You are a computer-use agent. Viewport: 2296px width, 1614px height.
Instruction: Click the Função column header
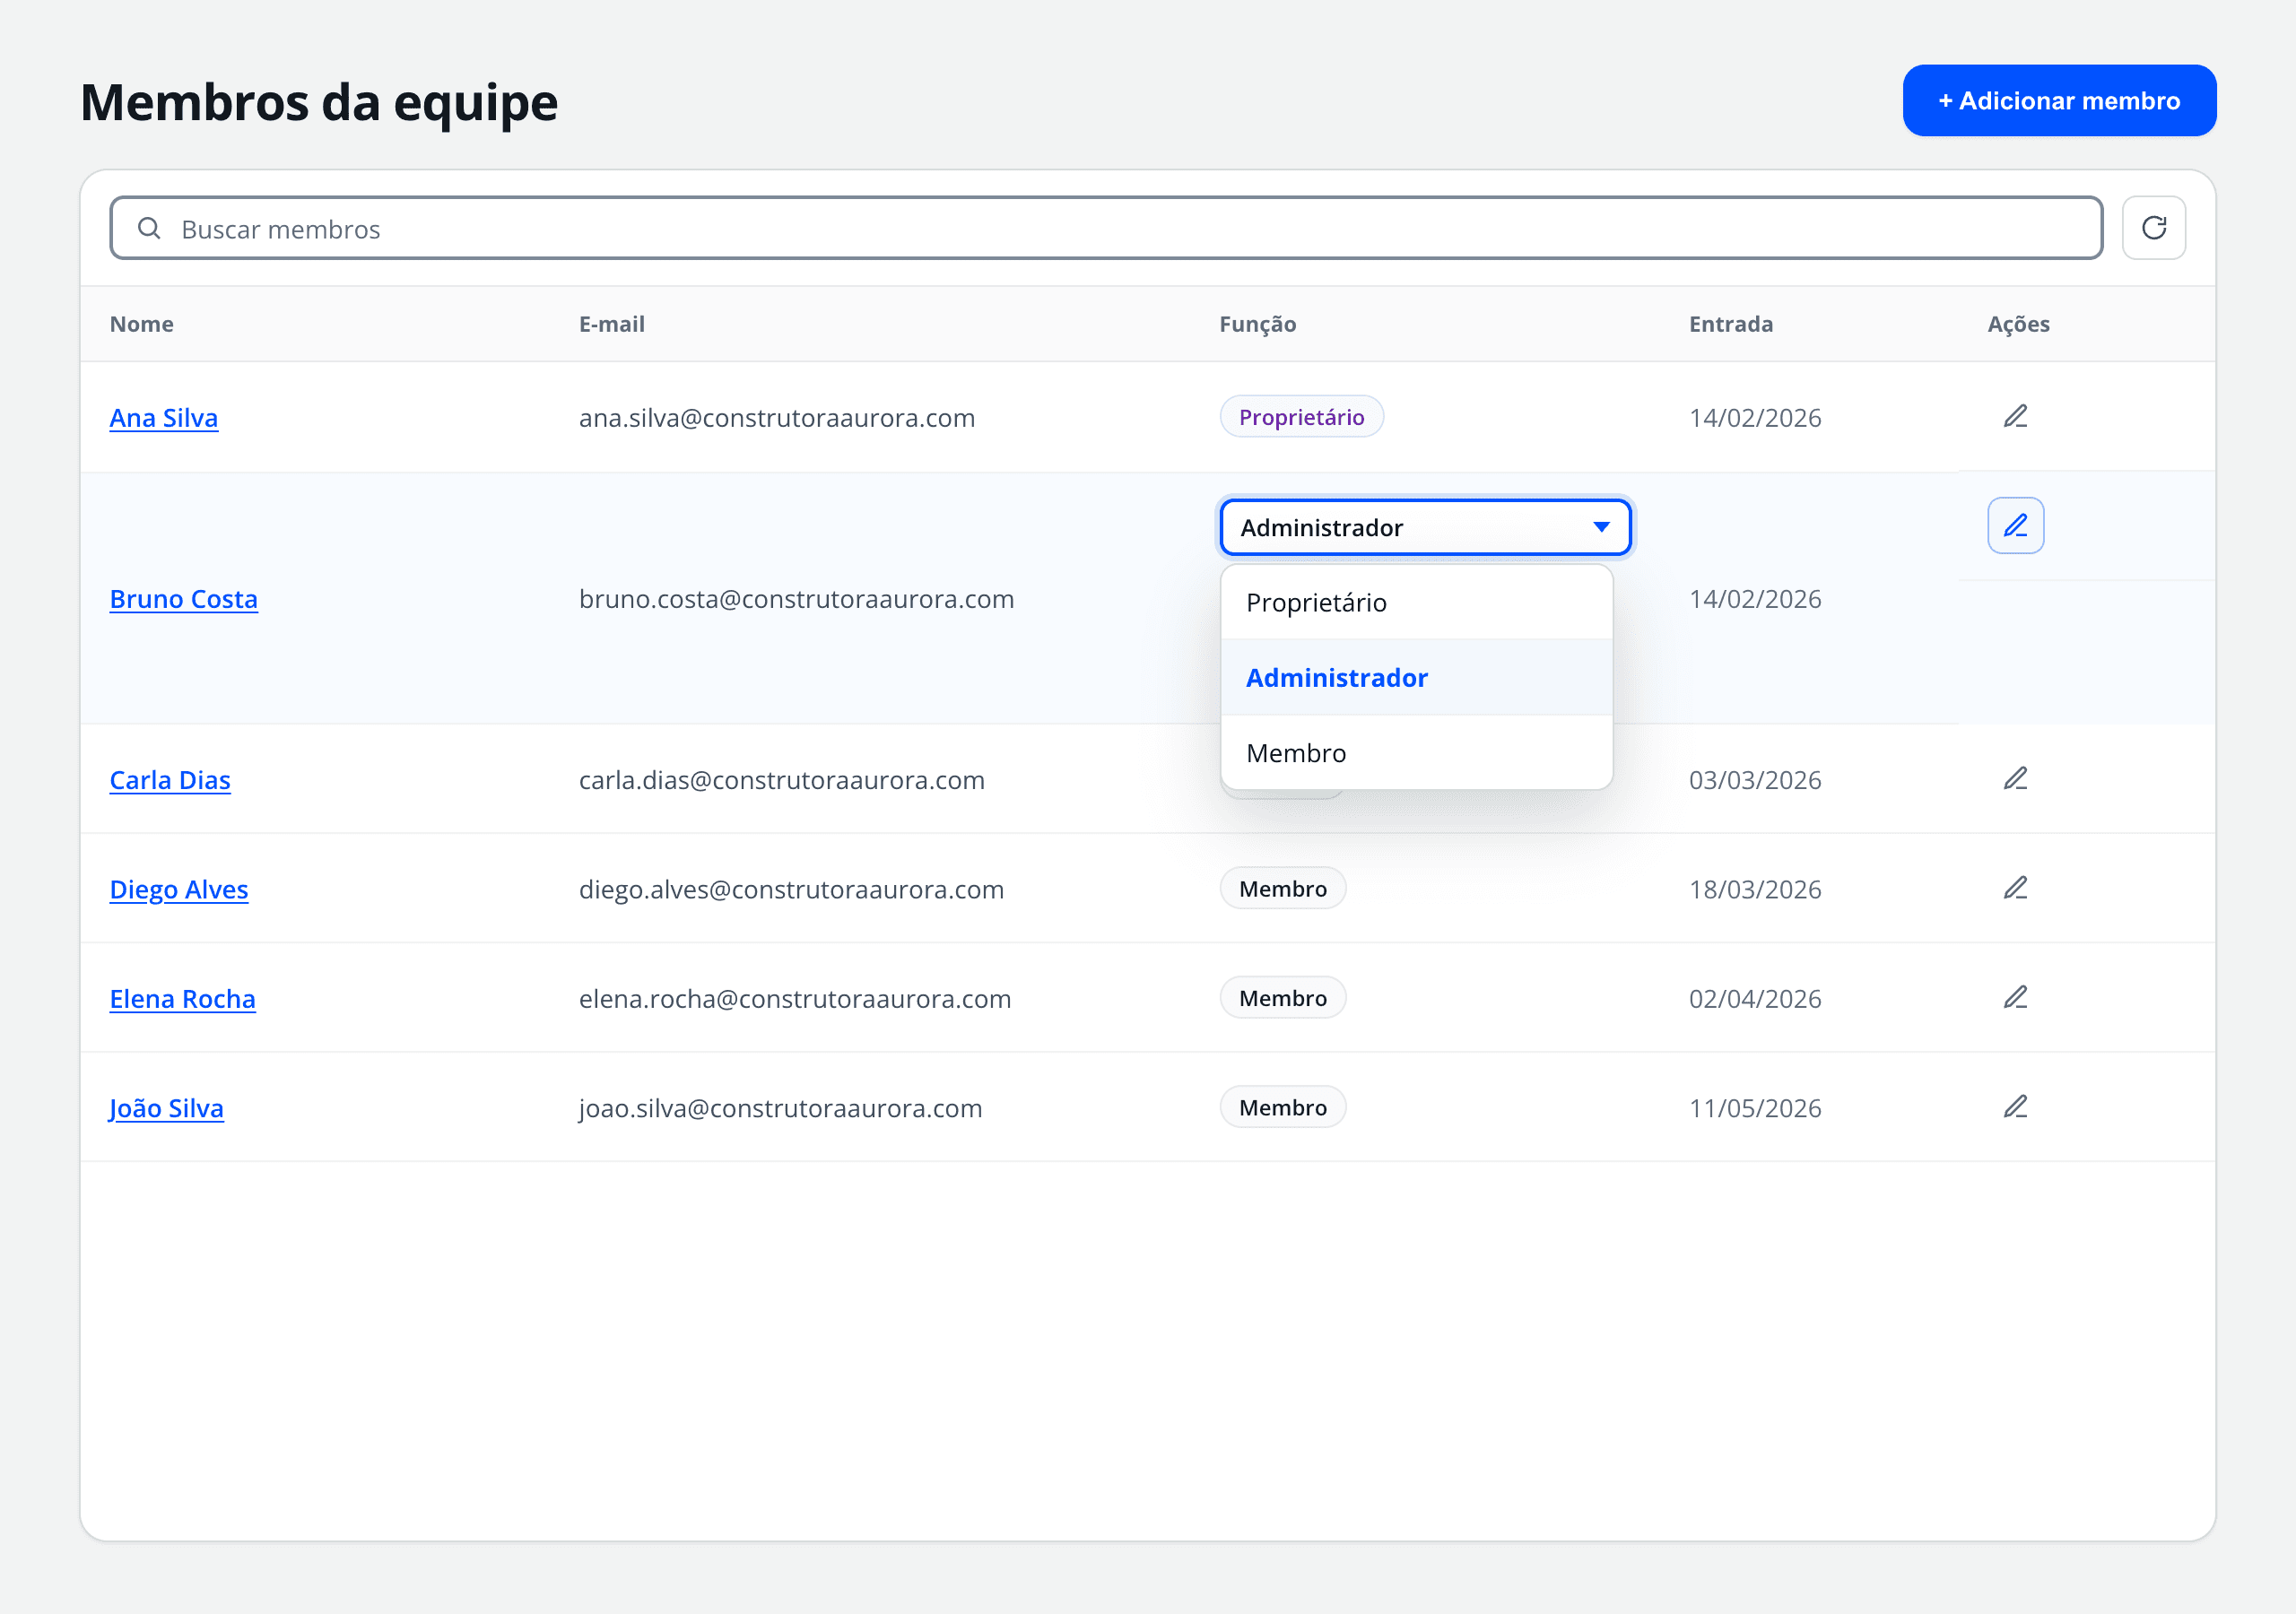(1257, 324)
